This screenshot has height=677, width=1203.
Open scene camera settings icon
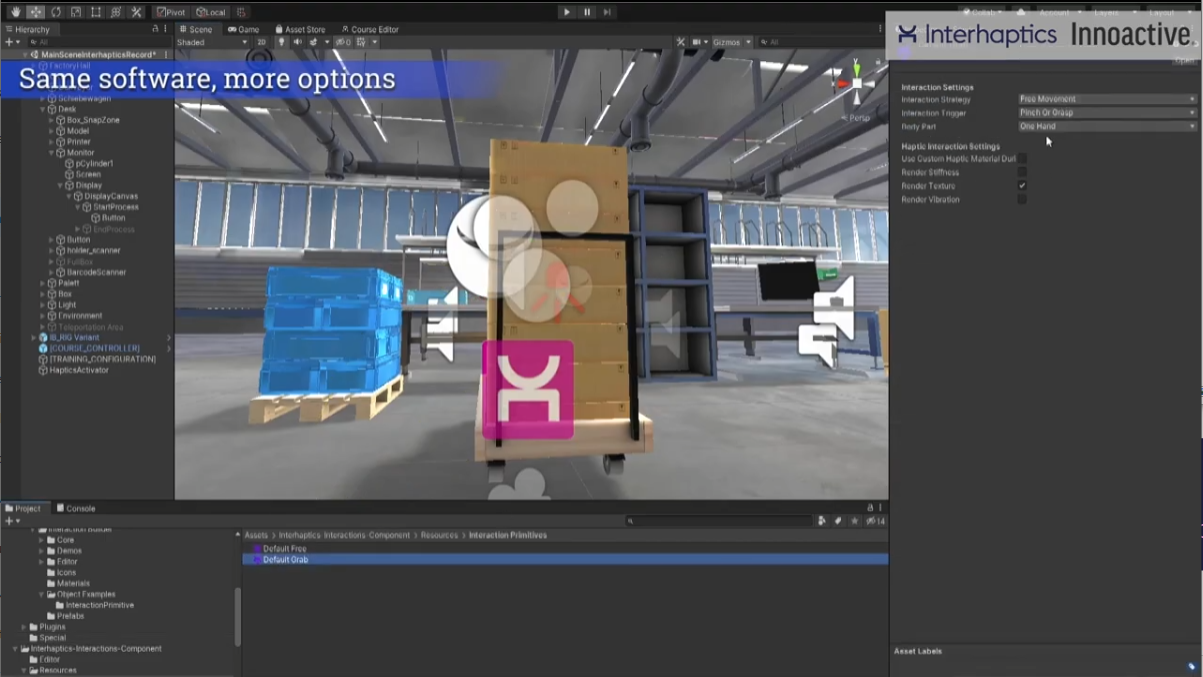[x=697, y=42]
